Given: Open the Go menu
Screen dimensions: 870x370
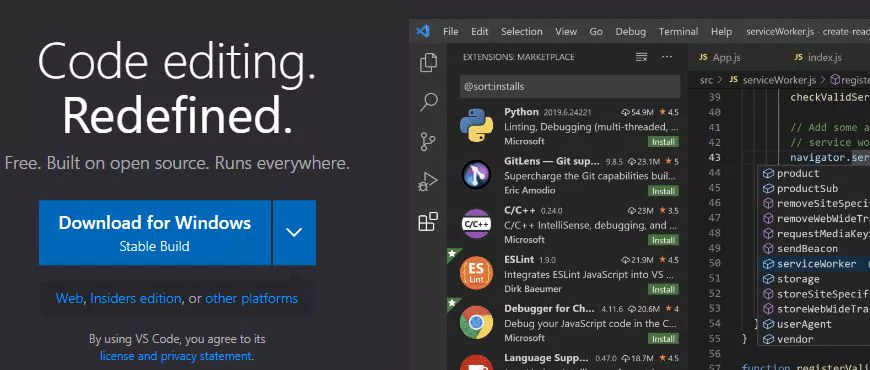Looking at the screenshot, I should pyautogui.click(x=596, y=32).
